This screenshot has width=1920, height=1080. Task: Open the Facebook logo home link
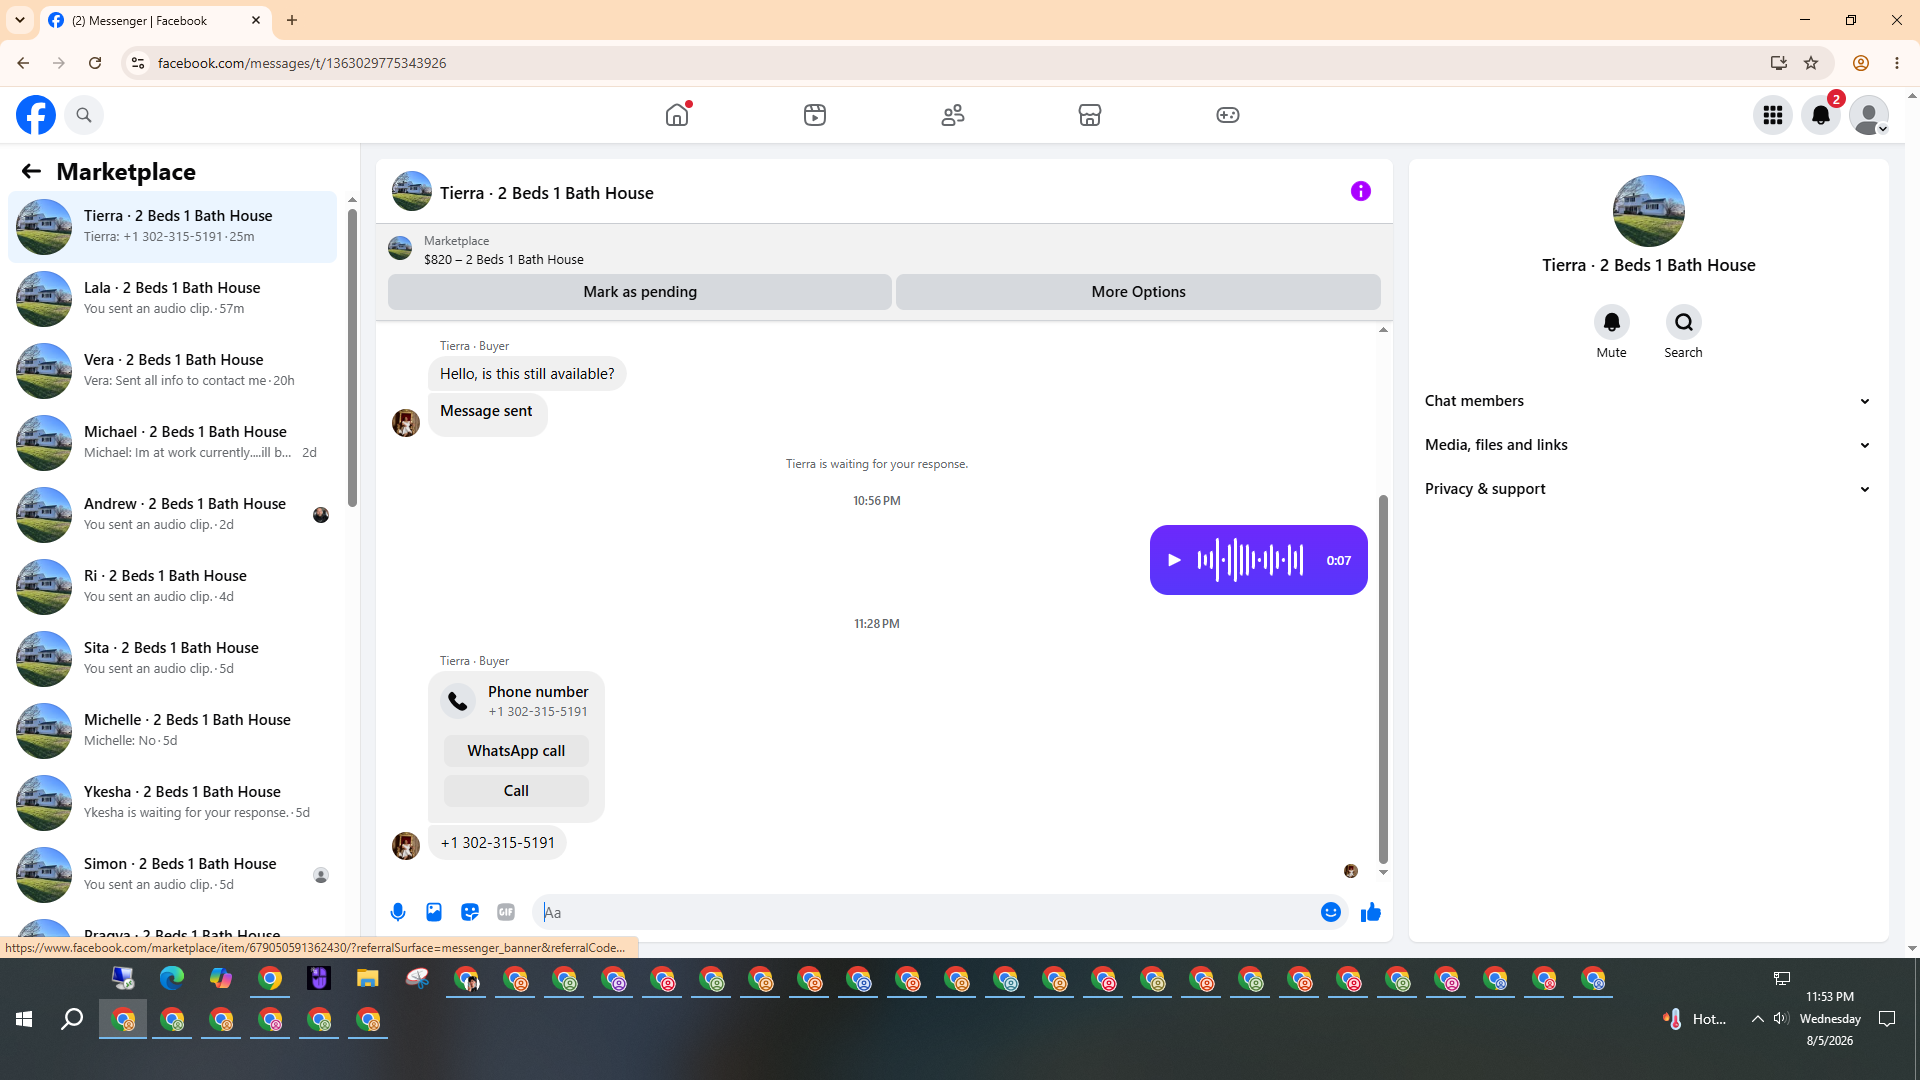point(36,115)
